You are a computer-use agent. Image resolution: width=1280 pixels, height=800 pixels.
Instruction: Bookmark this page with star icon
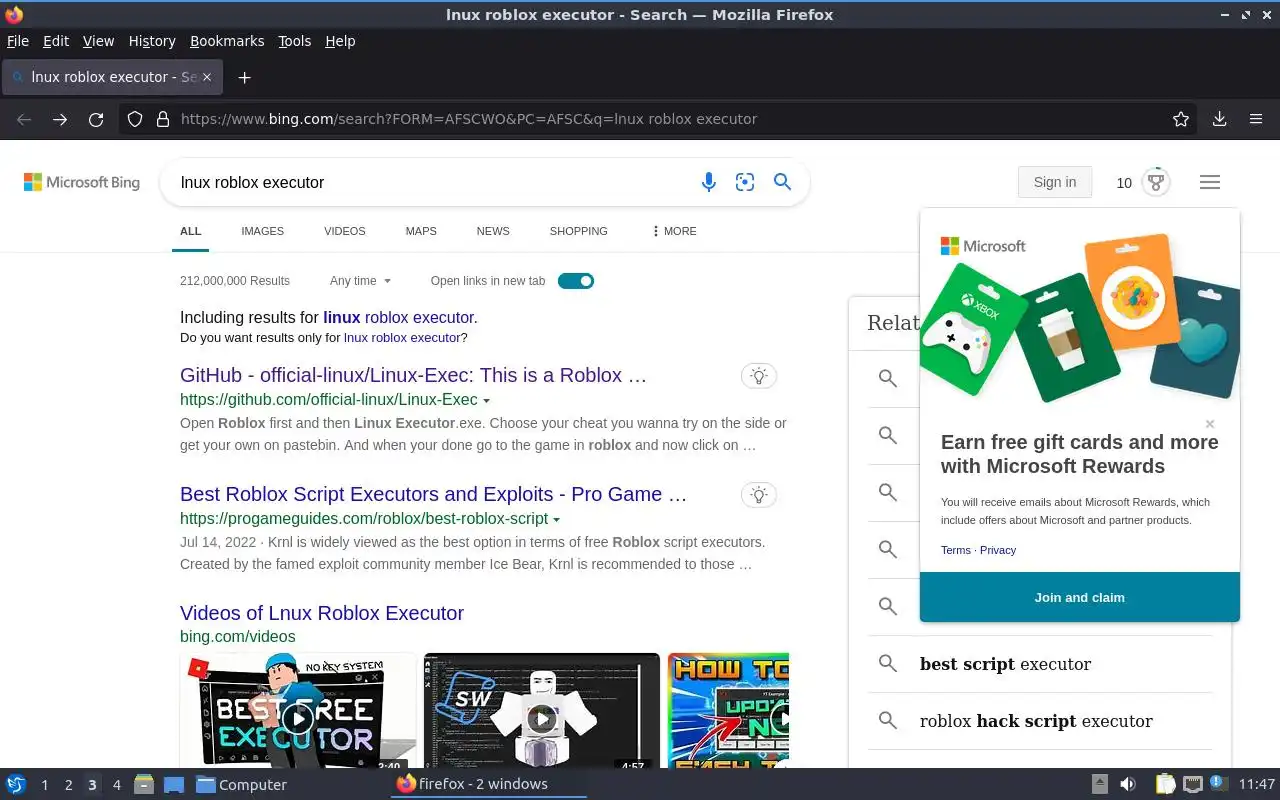(1181, 119)
